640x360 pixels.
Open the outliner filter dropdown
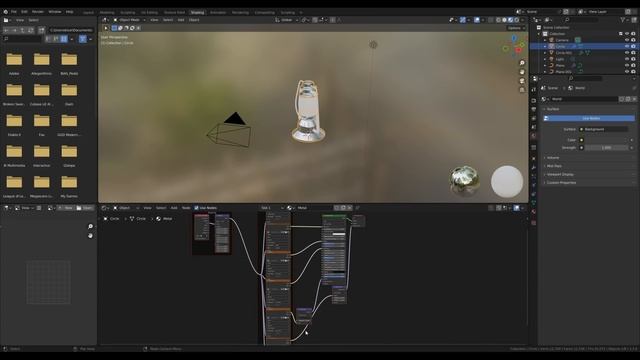pyautogui.click(x=625, y=20)
